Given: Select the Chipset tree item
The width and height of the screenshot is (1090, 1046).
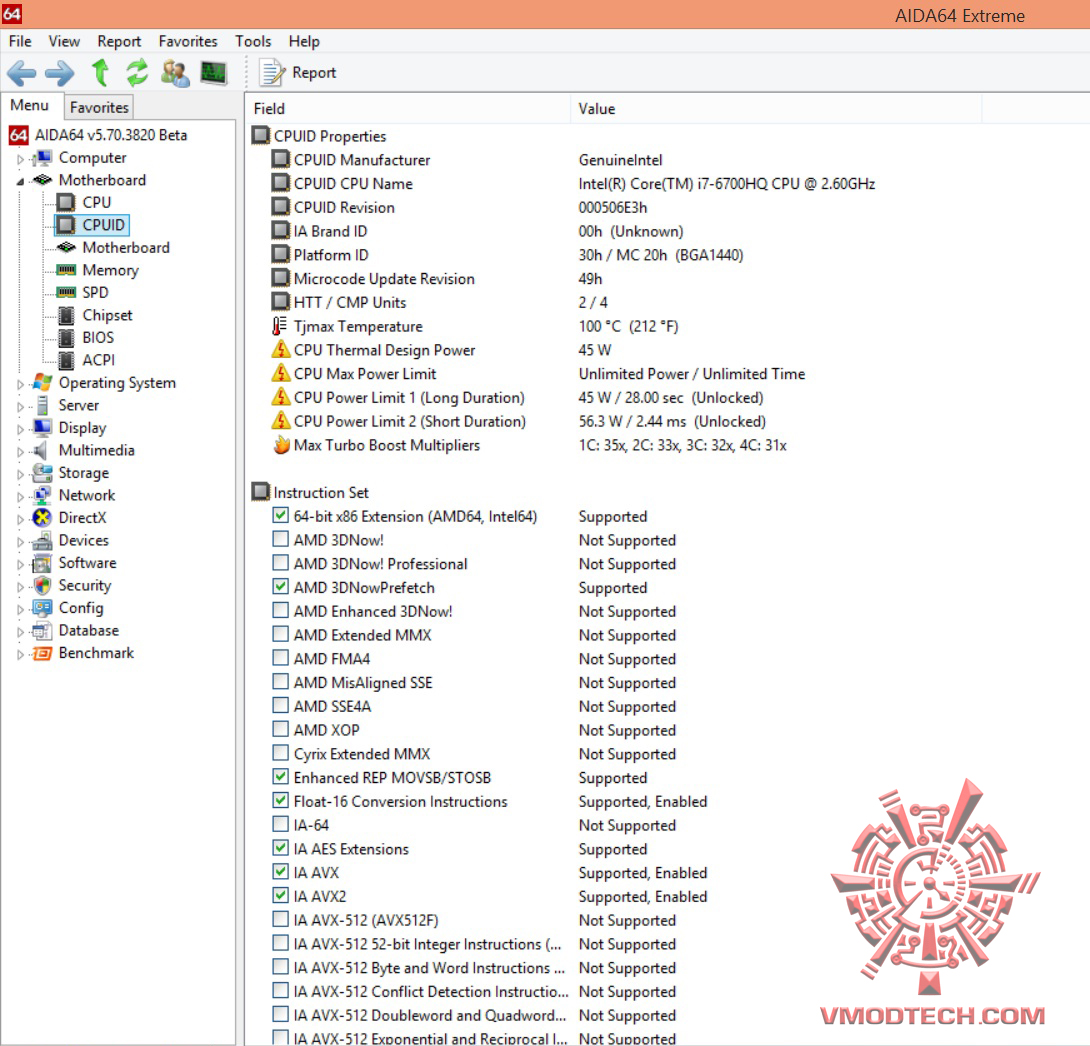Looking at the screenshot, I should coord(107,315).
